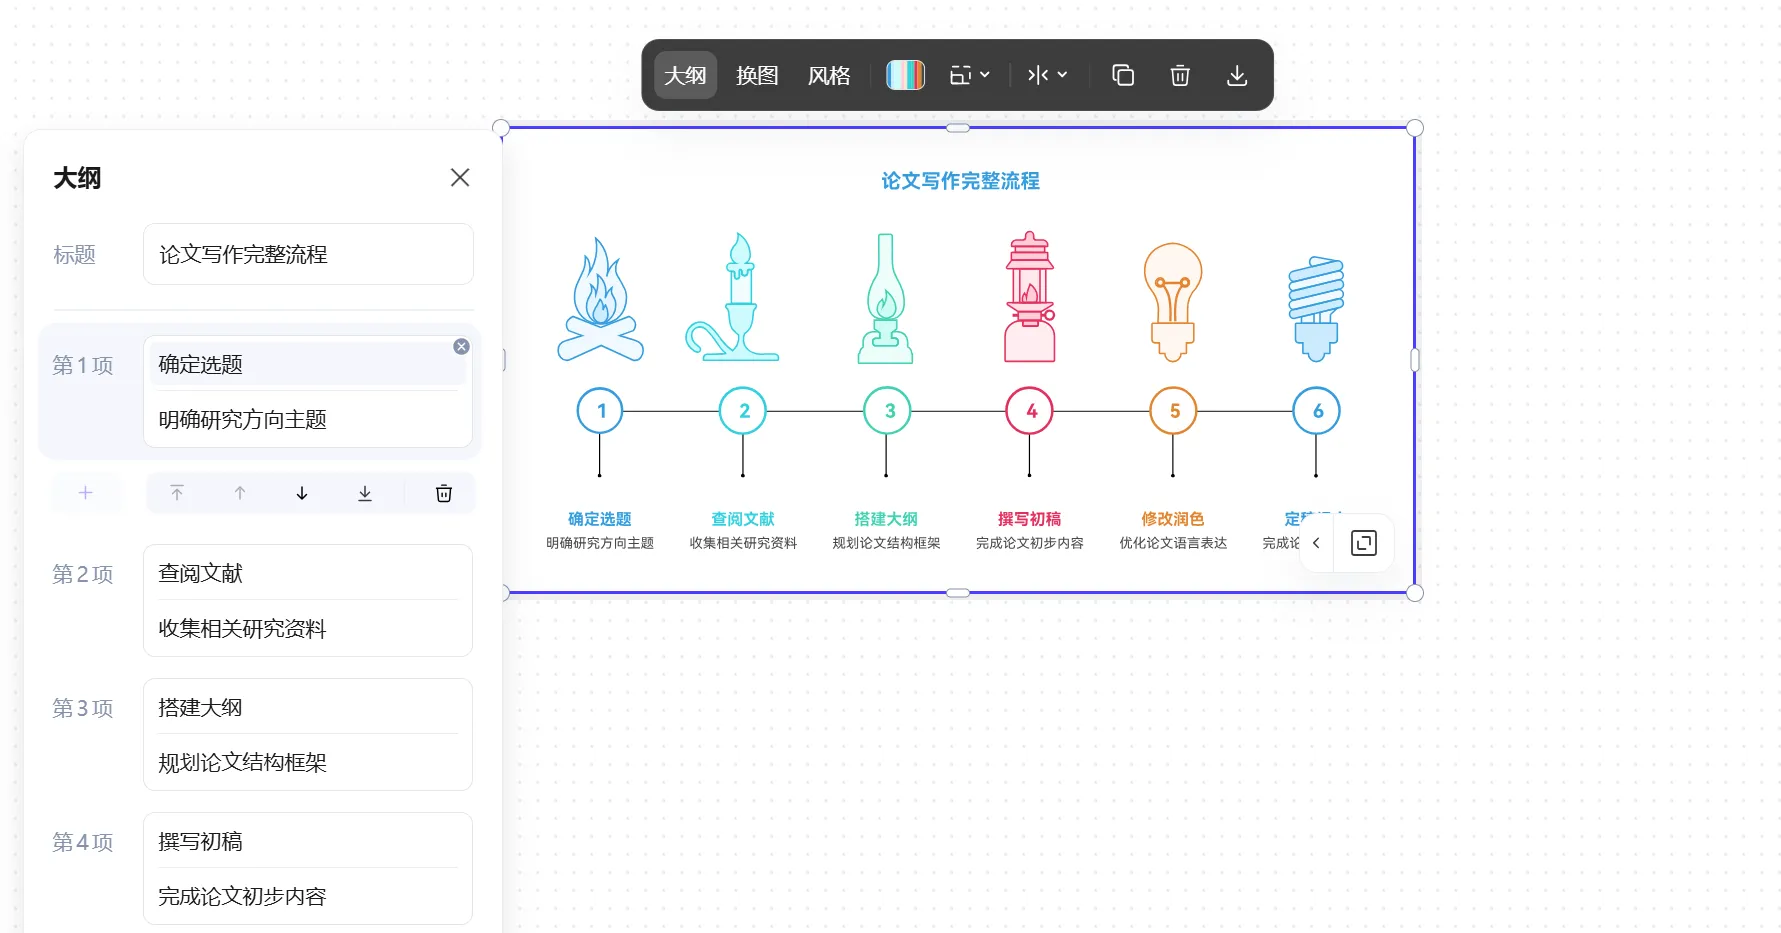The width and height of the screenshot is (1781, 933).
Task: Expand the flip/alignment dropdown in toolbar
Action: pyautogui.click(x=1047, y=75)
